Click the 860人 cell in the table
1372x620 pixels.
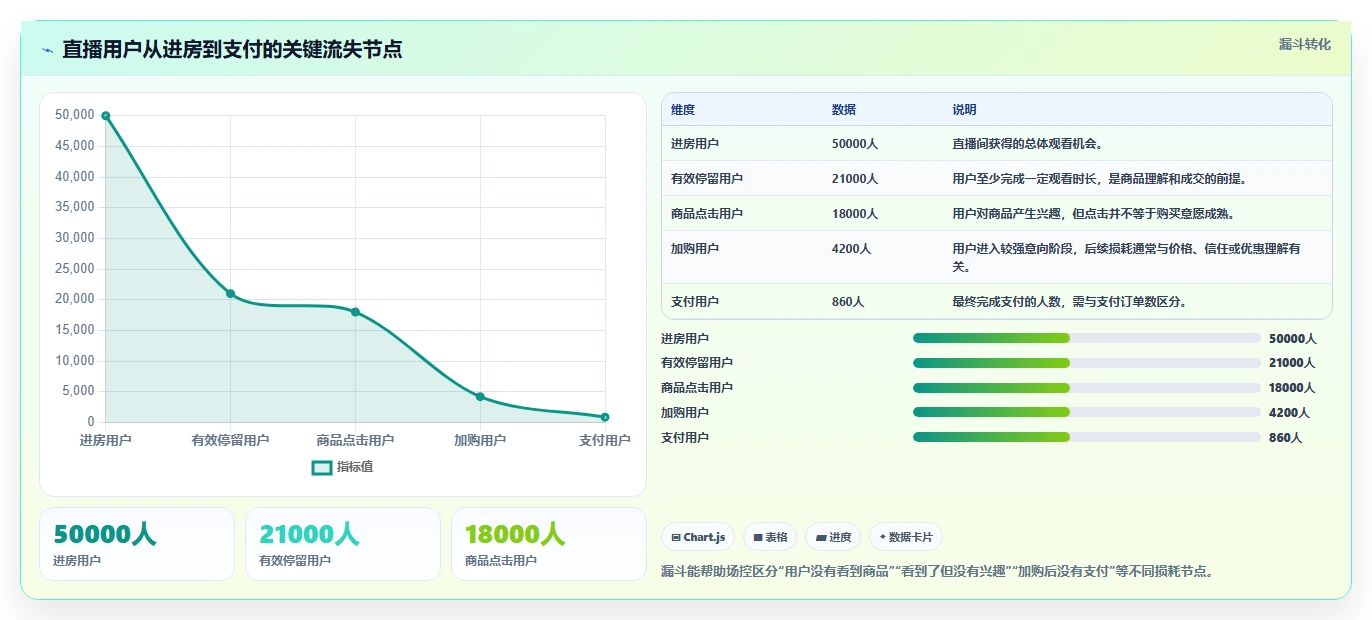[x=848, y=302]
